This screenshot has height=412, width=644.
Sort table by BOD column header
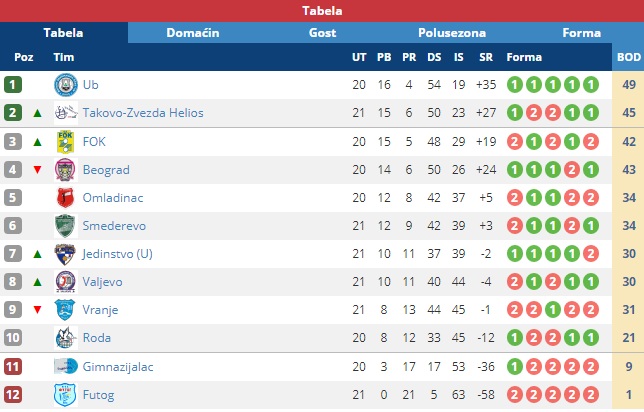coord(628,57)
